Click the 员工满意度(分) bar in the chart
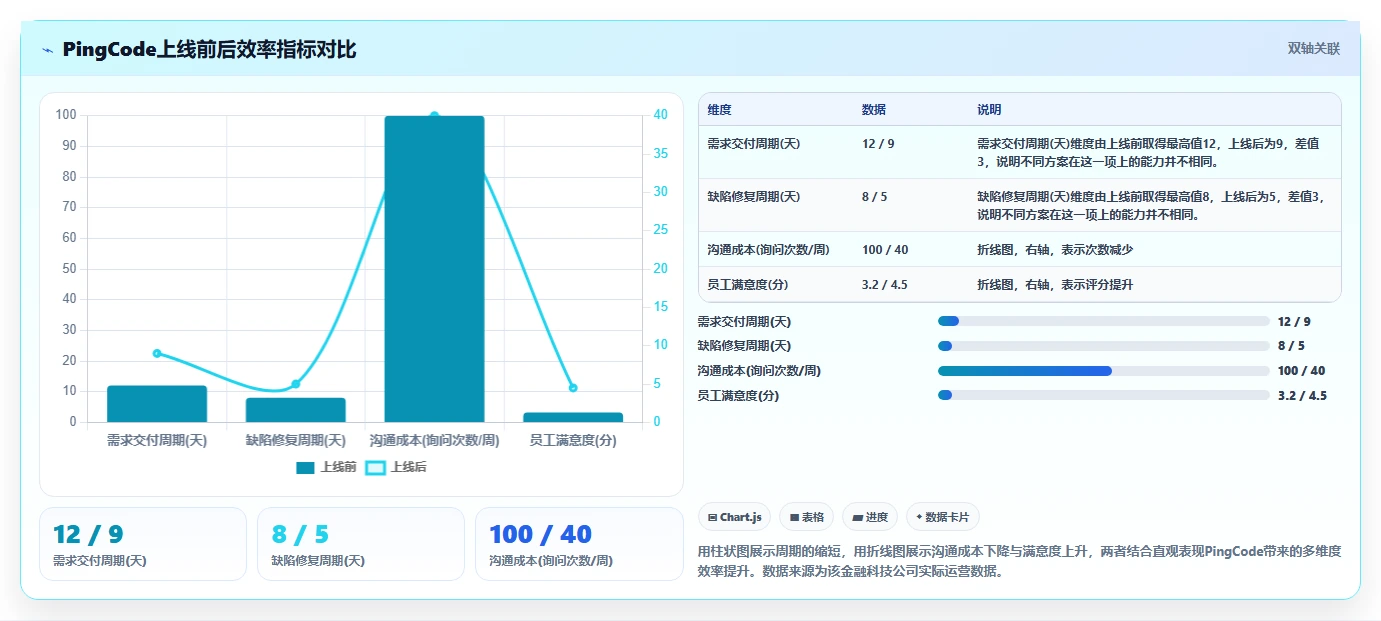 click(573, 417)
